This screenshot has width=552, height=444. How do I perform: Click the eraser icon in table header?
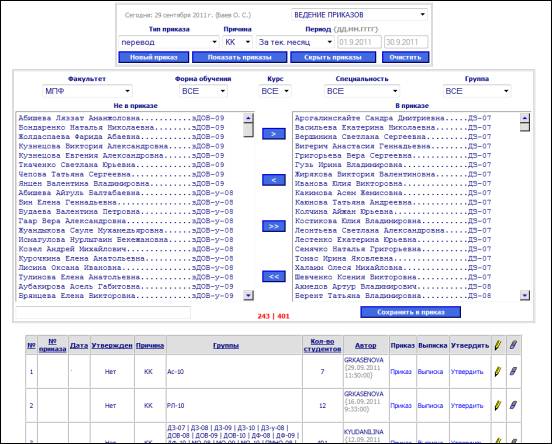[x=513, y=345]
